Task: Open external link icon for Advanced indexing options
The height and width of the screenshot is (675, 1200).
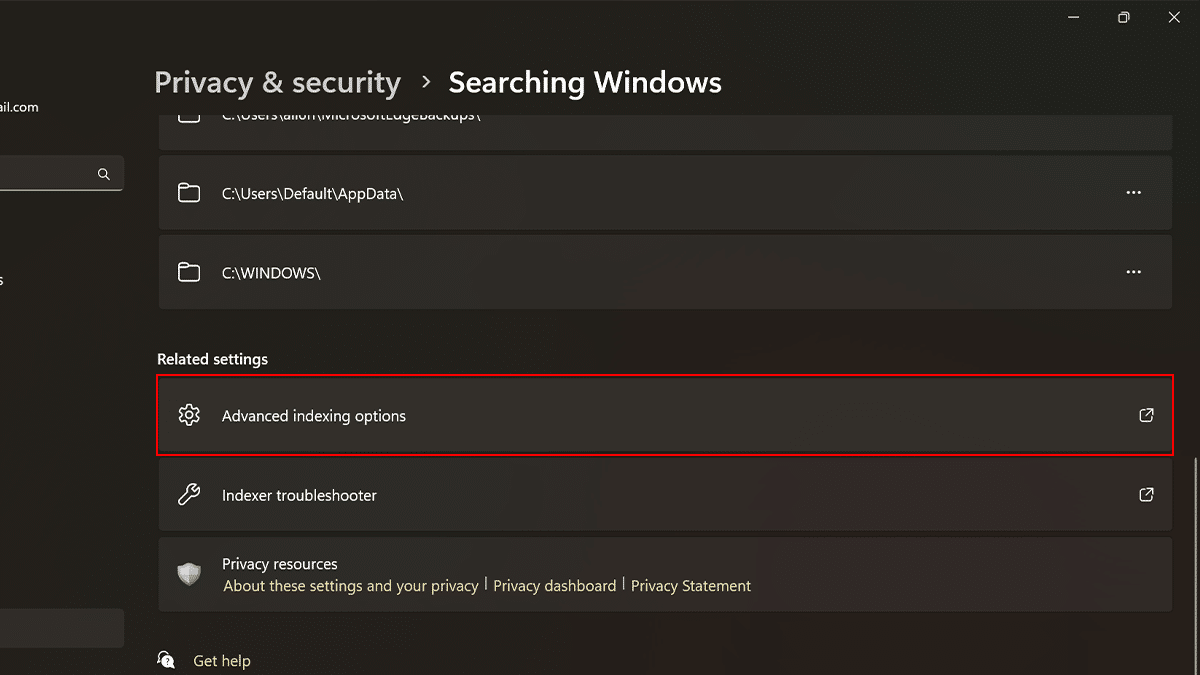Action: coord(1147,415)
